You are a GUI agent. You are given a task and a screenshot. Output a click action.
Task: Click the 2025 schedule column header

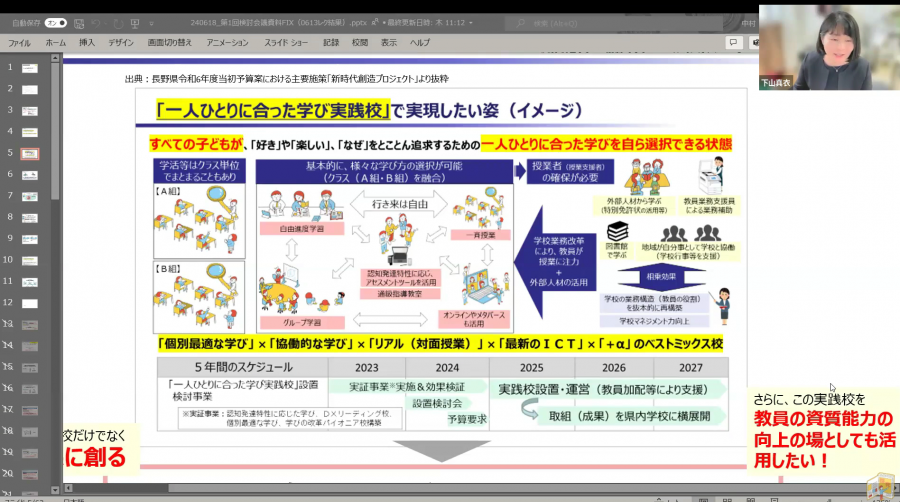[x=532, y=368]
